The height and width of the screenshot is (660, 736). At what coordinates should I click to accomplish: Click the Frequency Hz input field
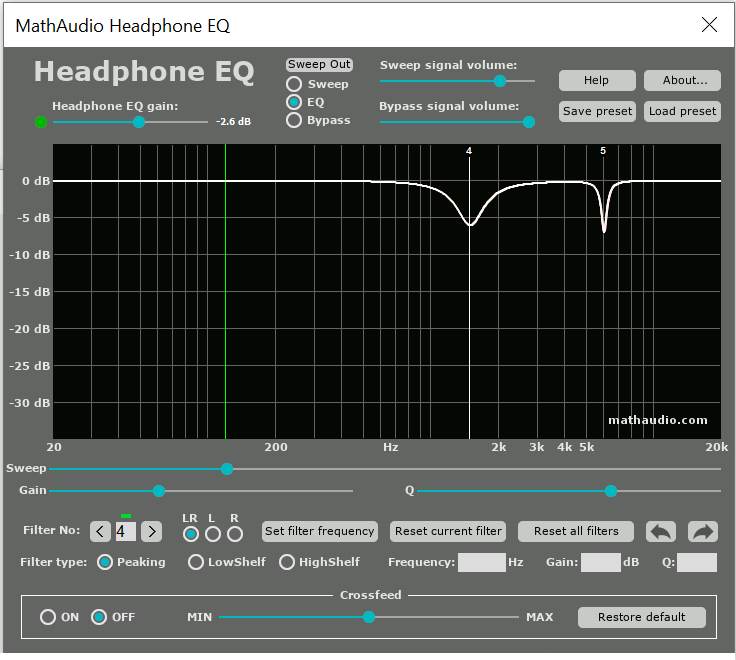(x=482, y=562)
